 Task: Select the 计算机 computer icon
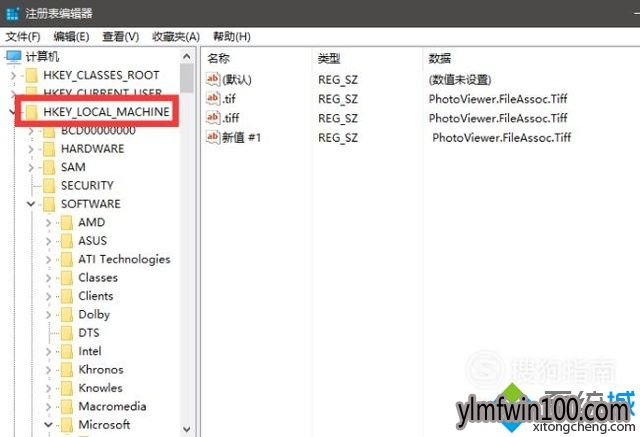(x=13, y=57)
